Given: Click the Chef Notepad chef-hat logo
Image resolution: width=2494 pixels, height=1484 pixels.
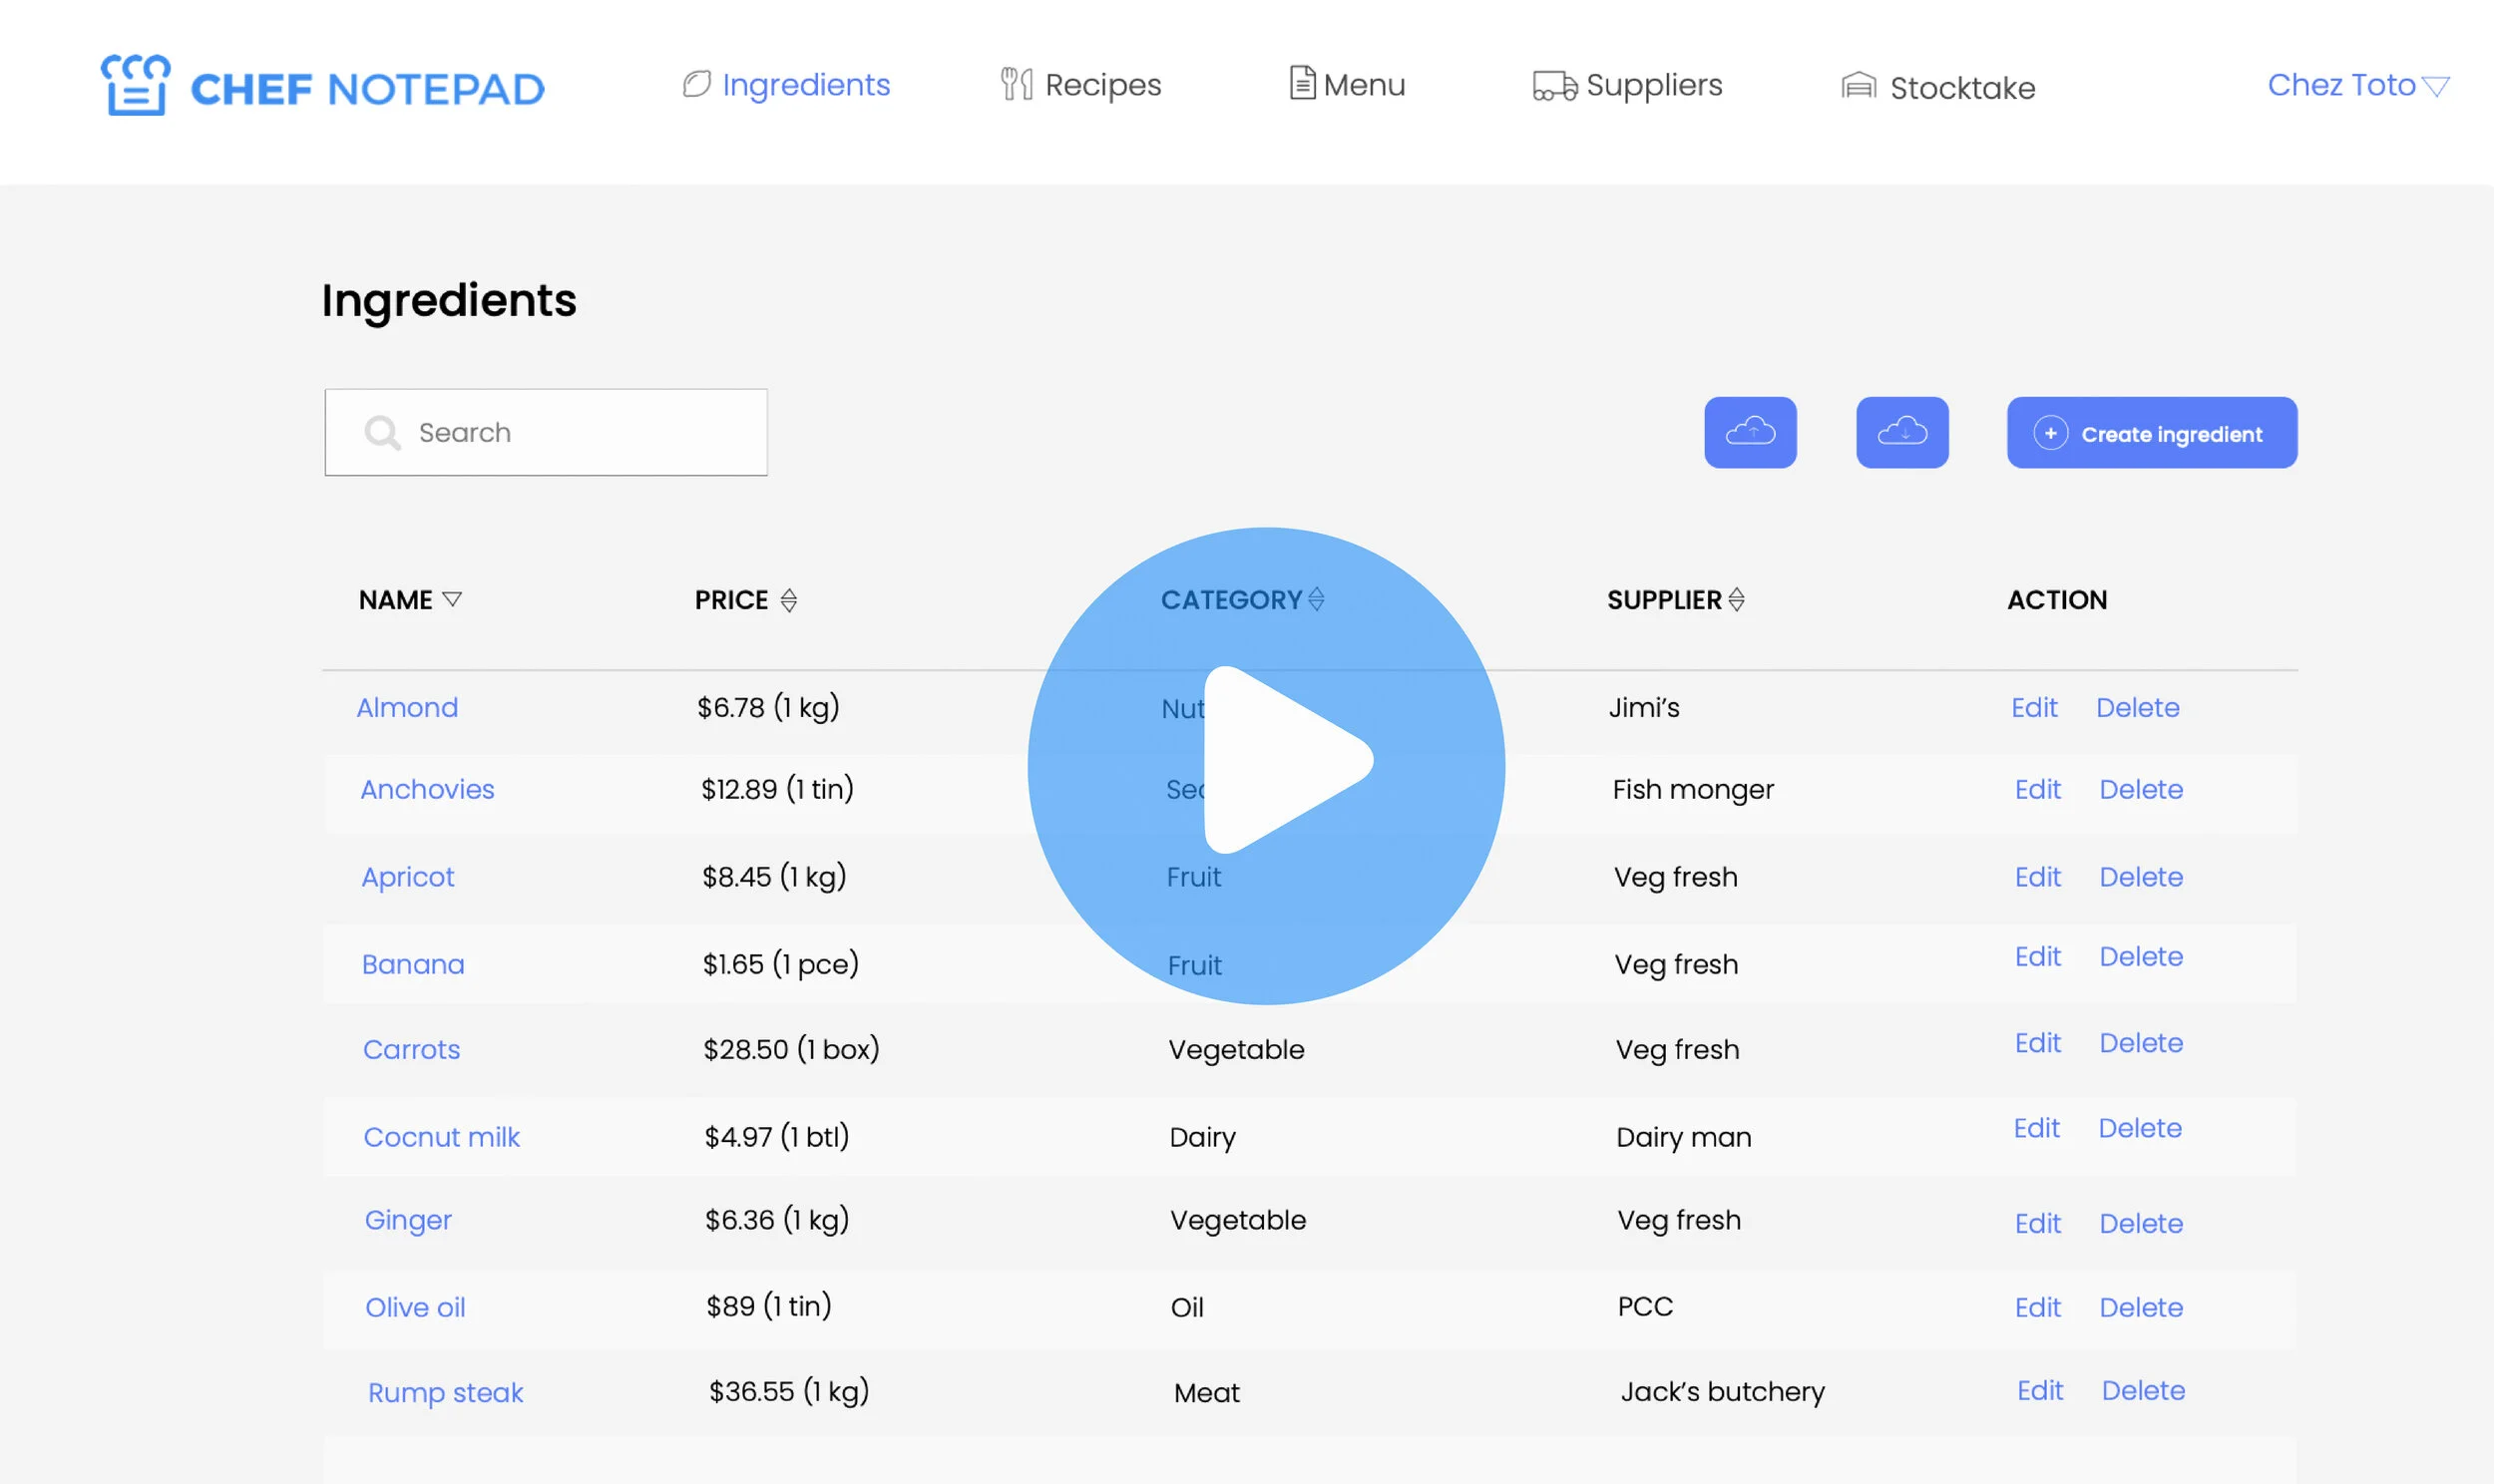Looking at the screenshot, I should [135, 86].
